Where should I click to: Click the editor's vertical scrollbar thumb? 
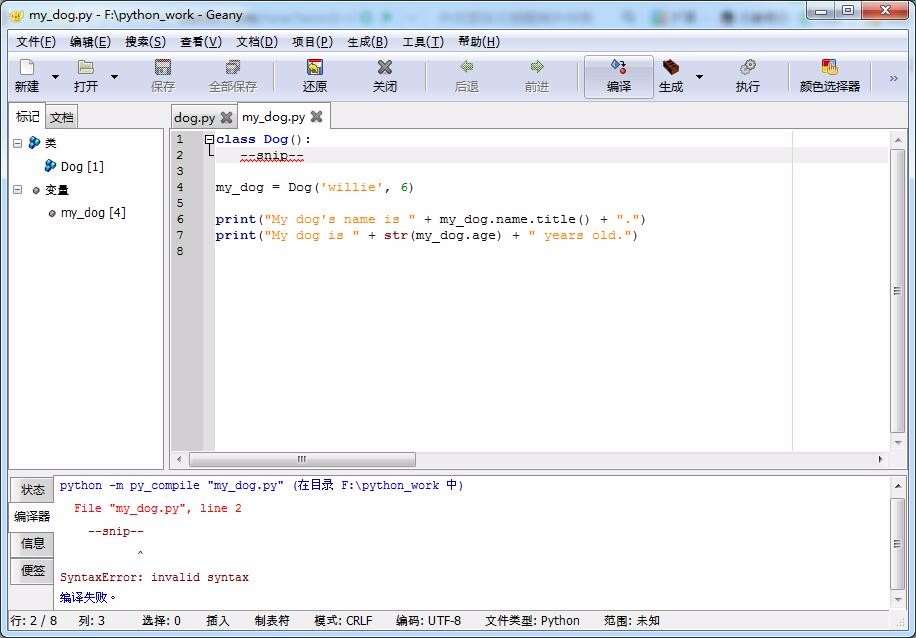click(897, 291)
